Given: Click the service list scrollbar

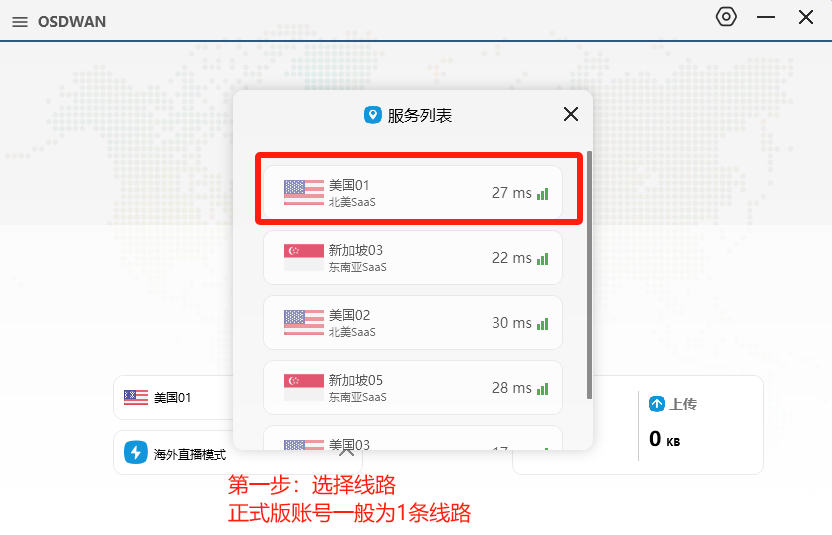Looking at the screenshot, I should [589, 275].
